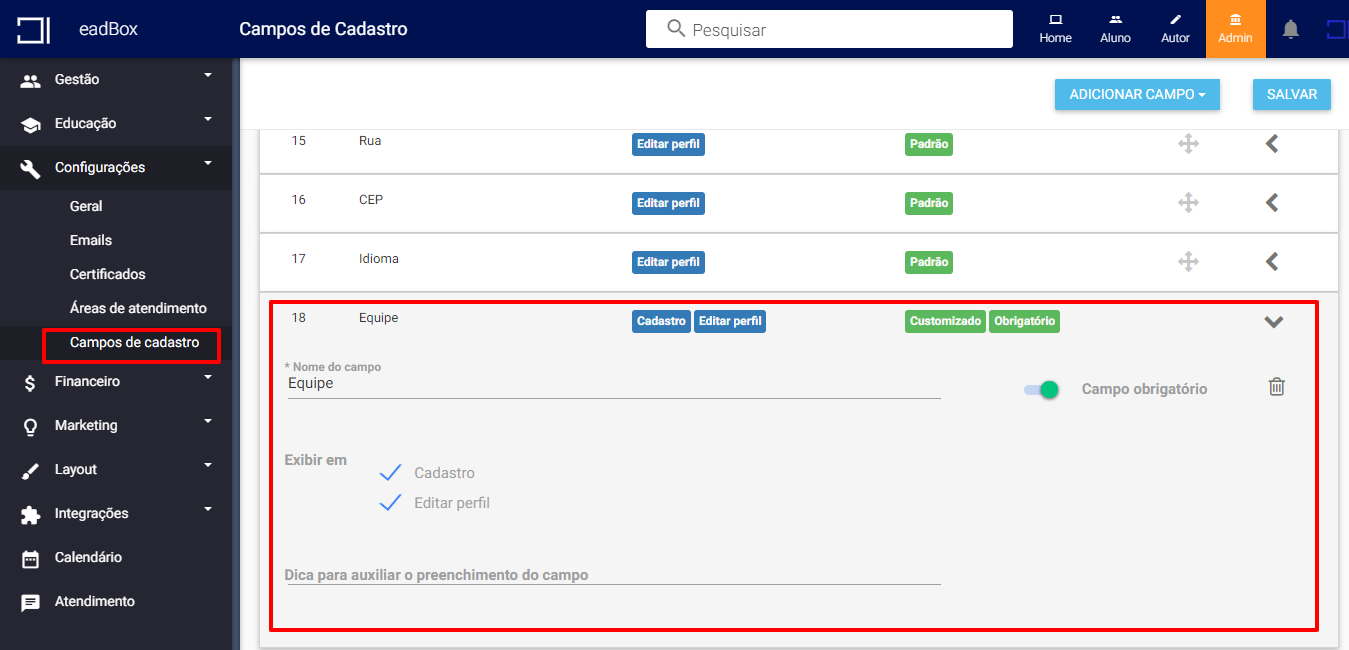The width and height of the screenshot is (1349, 650).
Task: Click the Financeiro dollar icon
Action: coord(31,382)
